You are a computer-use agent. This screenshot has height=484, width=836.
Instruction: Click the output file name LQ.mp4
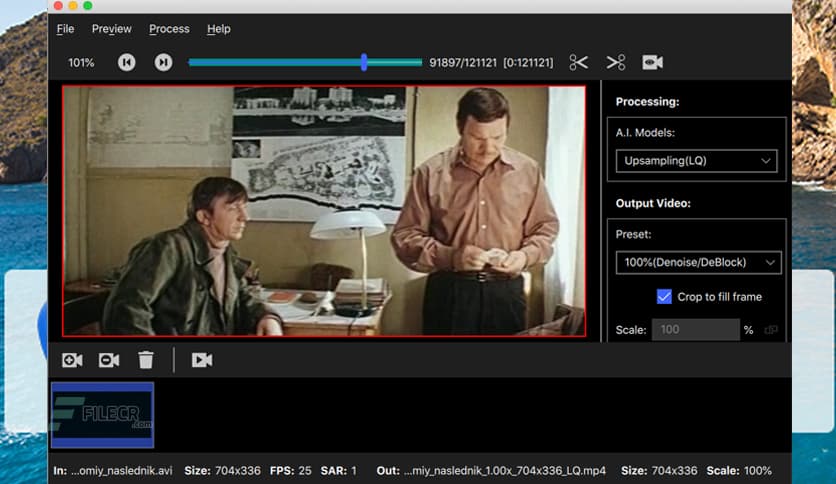tap(504, 471)
